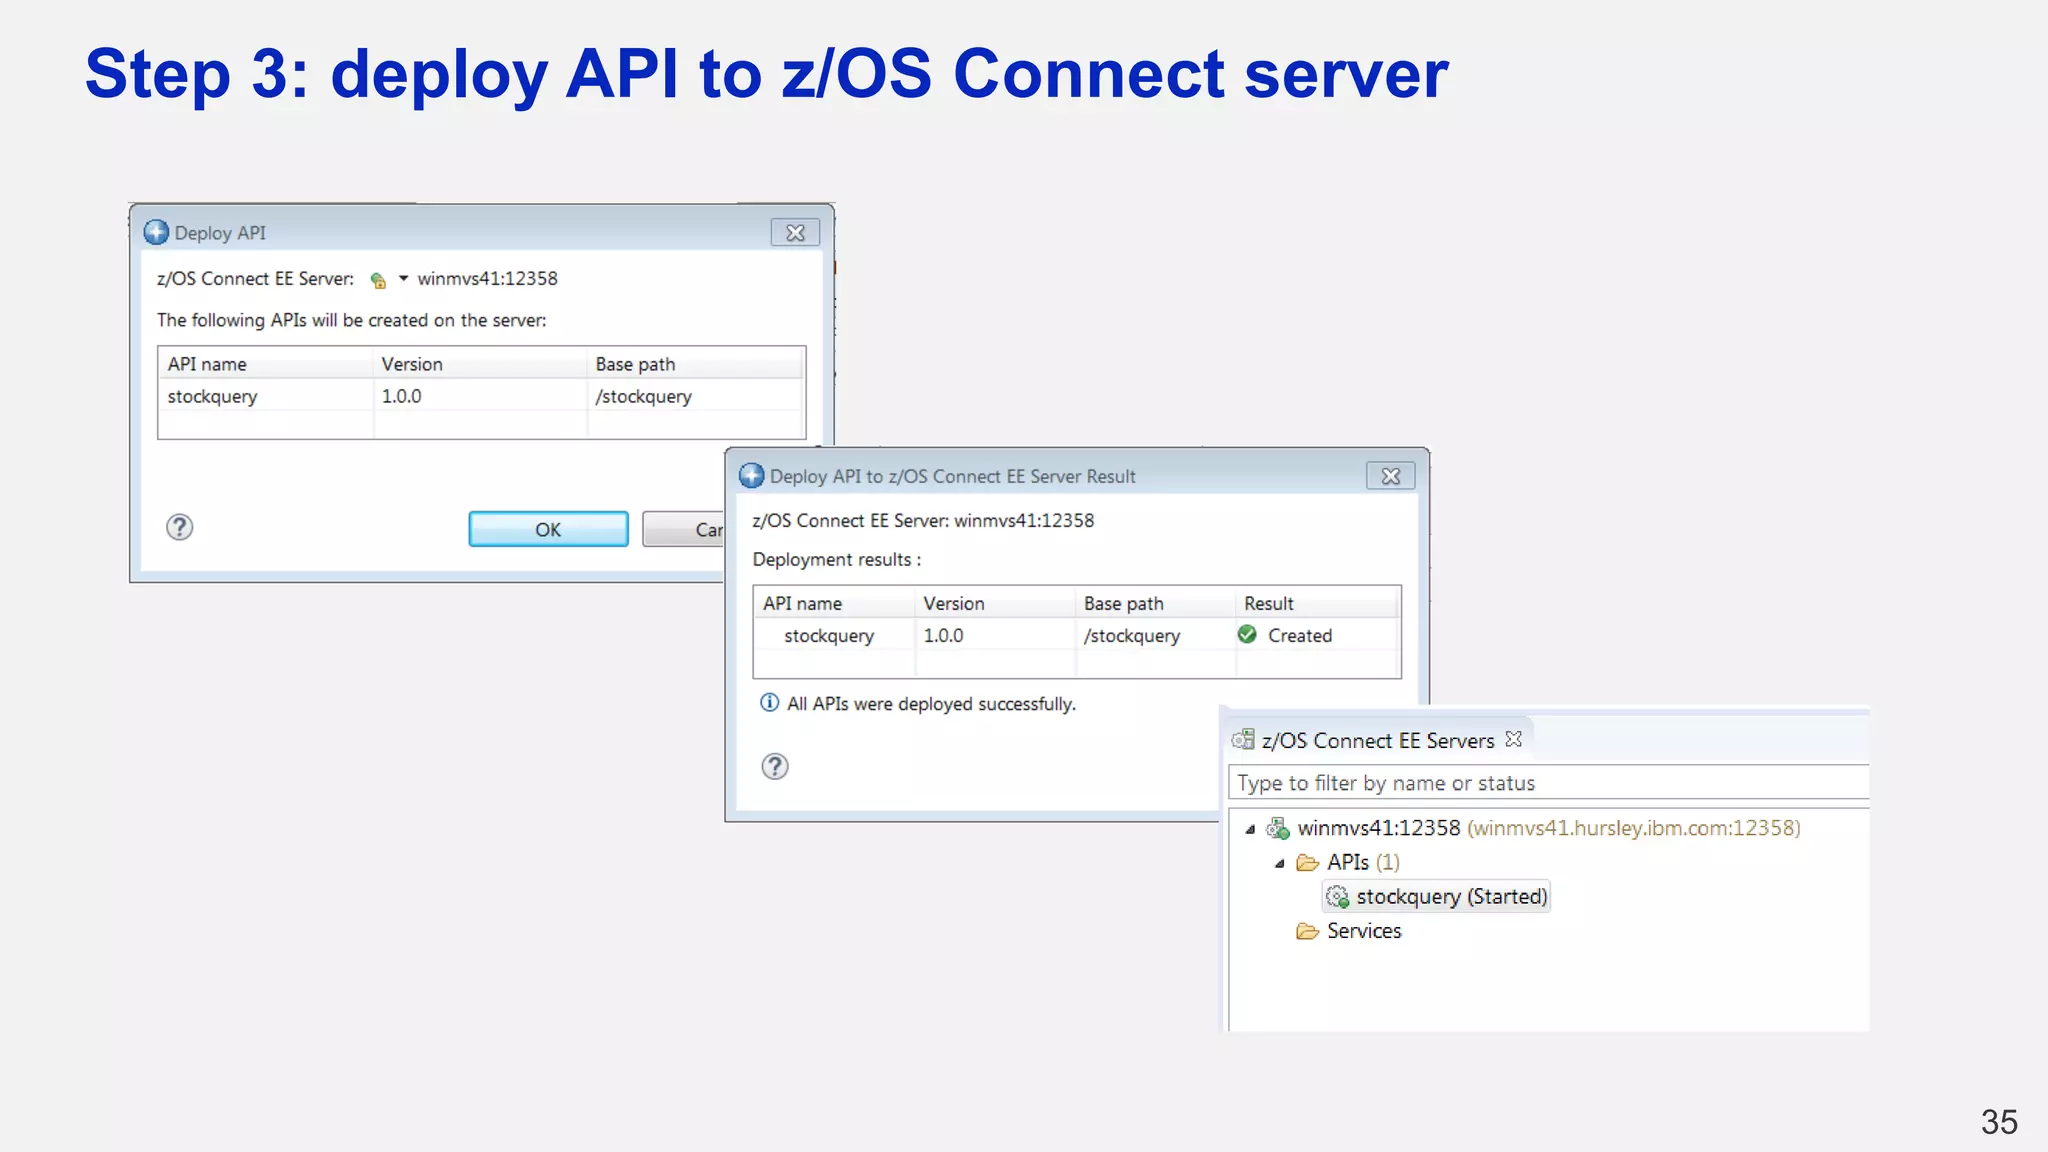
Task: Close the Deploy Result dialog
Action: pos(1391,476)
